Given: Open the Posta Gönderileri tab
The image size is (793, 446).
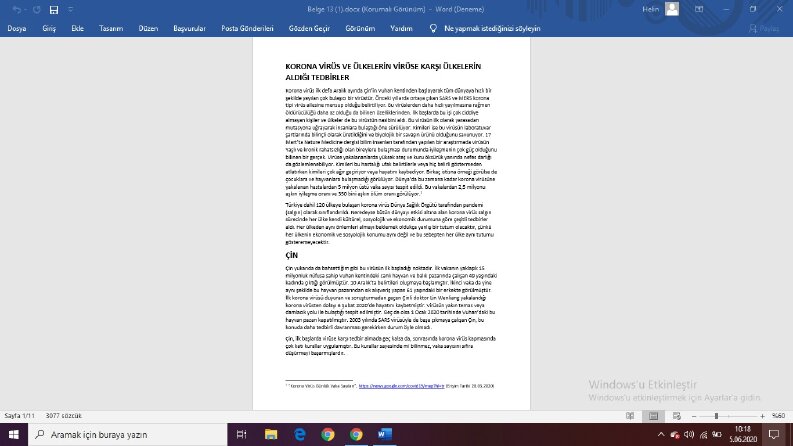Looking at the screenshot, I should click(247, 28).
